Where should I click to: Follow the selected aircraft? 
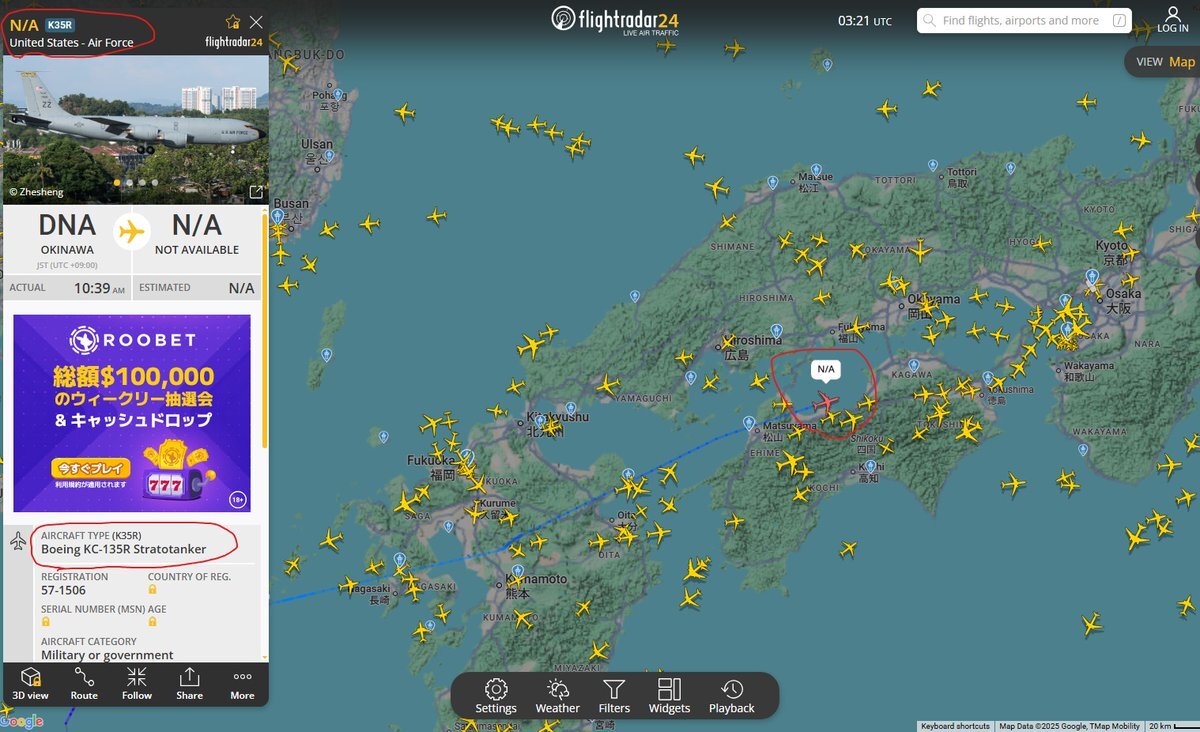[x=137, y=683]
